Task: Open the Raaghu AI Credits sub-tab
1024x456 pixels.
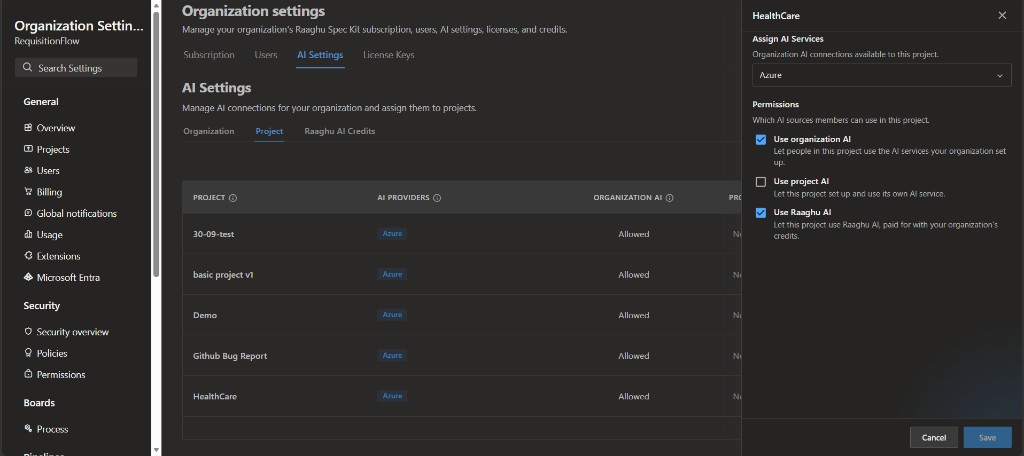Action: (340, 131)
